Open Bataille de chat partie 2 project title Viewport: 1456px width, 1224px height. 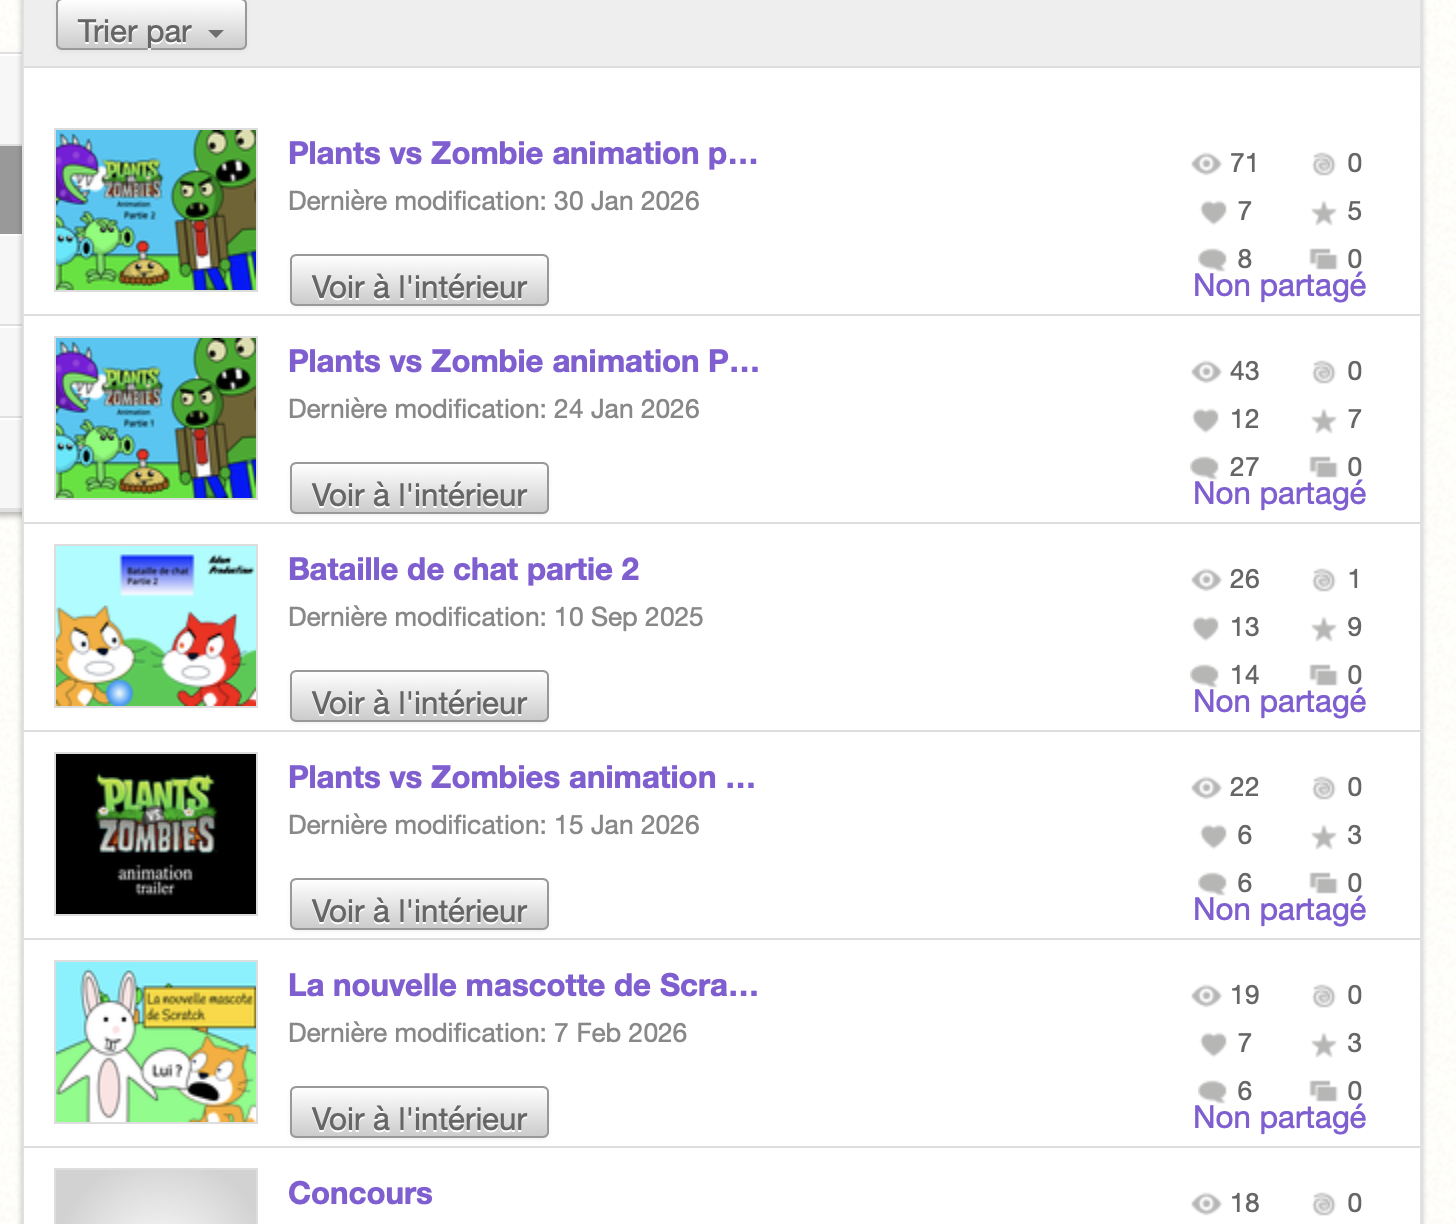pyautogui.click(x=463, y=569)
